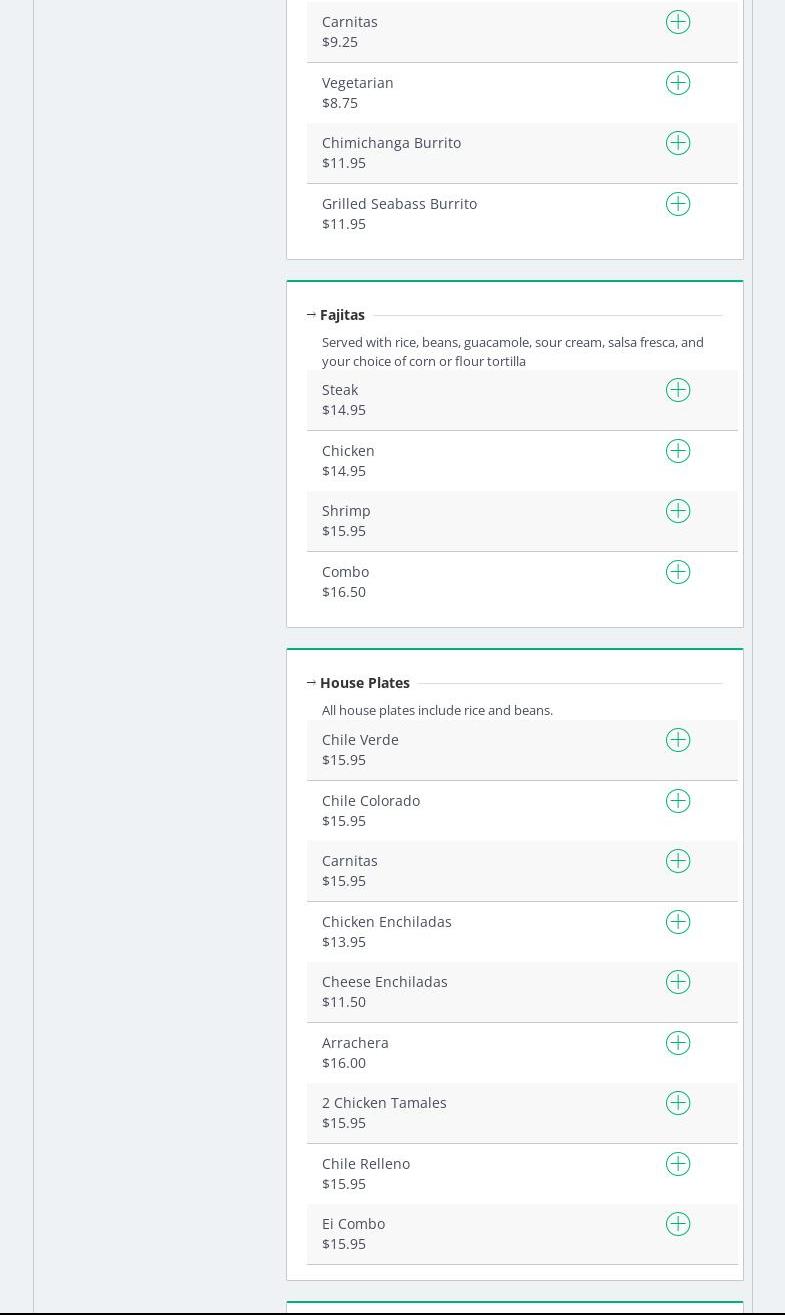Add Carnitas burrito for $9.25
This screenshot has width=785, height=1315.
678,22
